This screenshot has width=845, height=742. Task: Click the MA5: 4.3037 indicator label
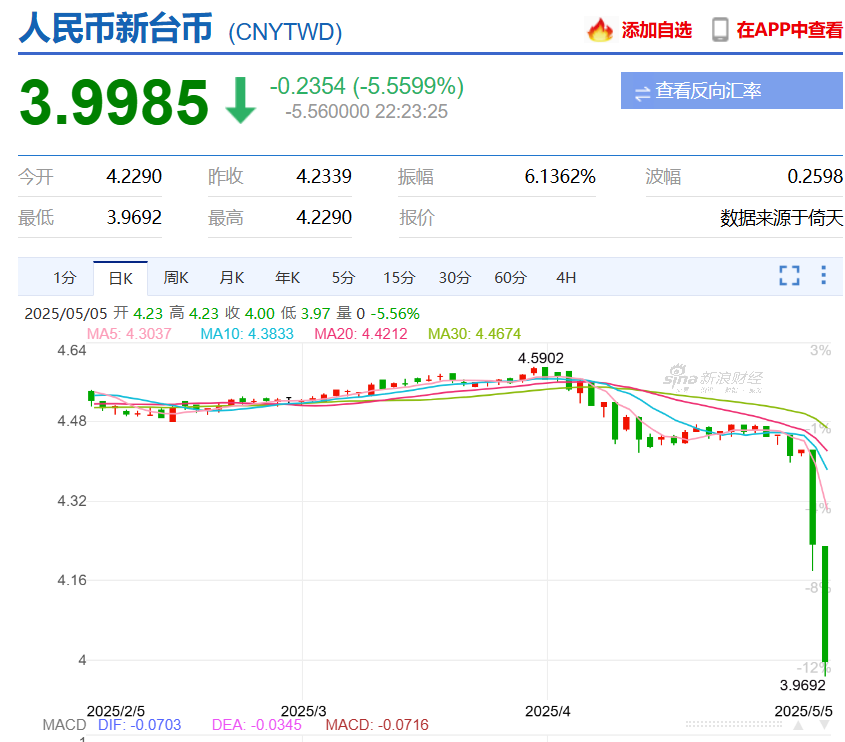click(129, 334)
